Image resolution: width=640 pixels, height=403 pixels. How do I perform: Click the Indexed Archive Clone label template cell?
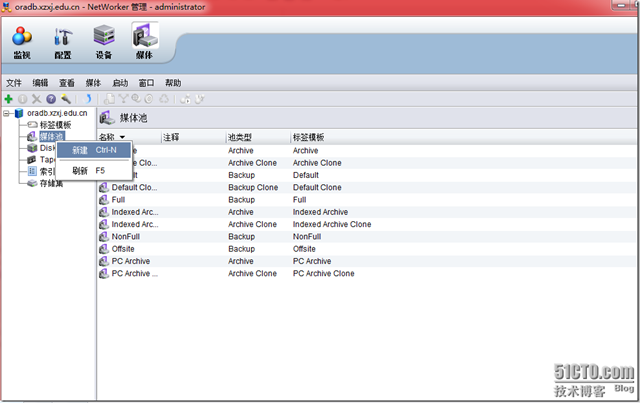pyautogui.click(x=332, y=224)
